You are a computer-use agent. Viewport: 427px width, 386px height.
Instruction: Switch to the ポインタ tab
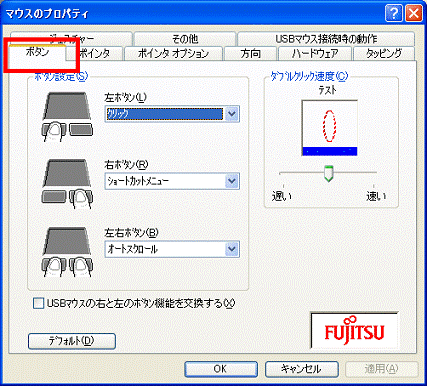[x=95, y=53]
